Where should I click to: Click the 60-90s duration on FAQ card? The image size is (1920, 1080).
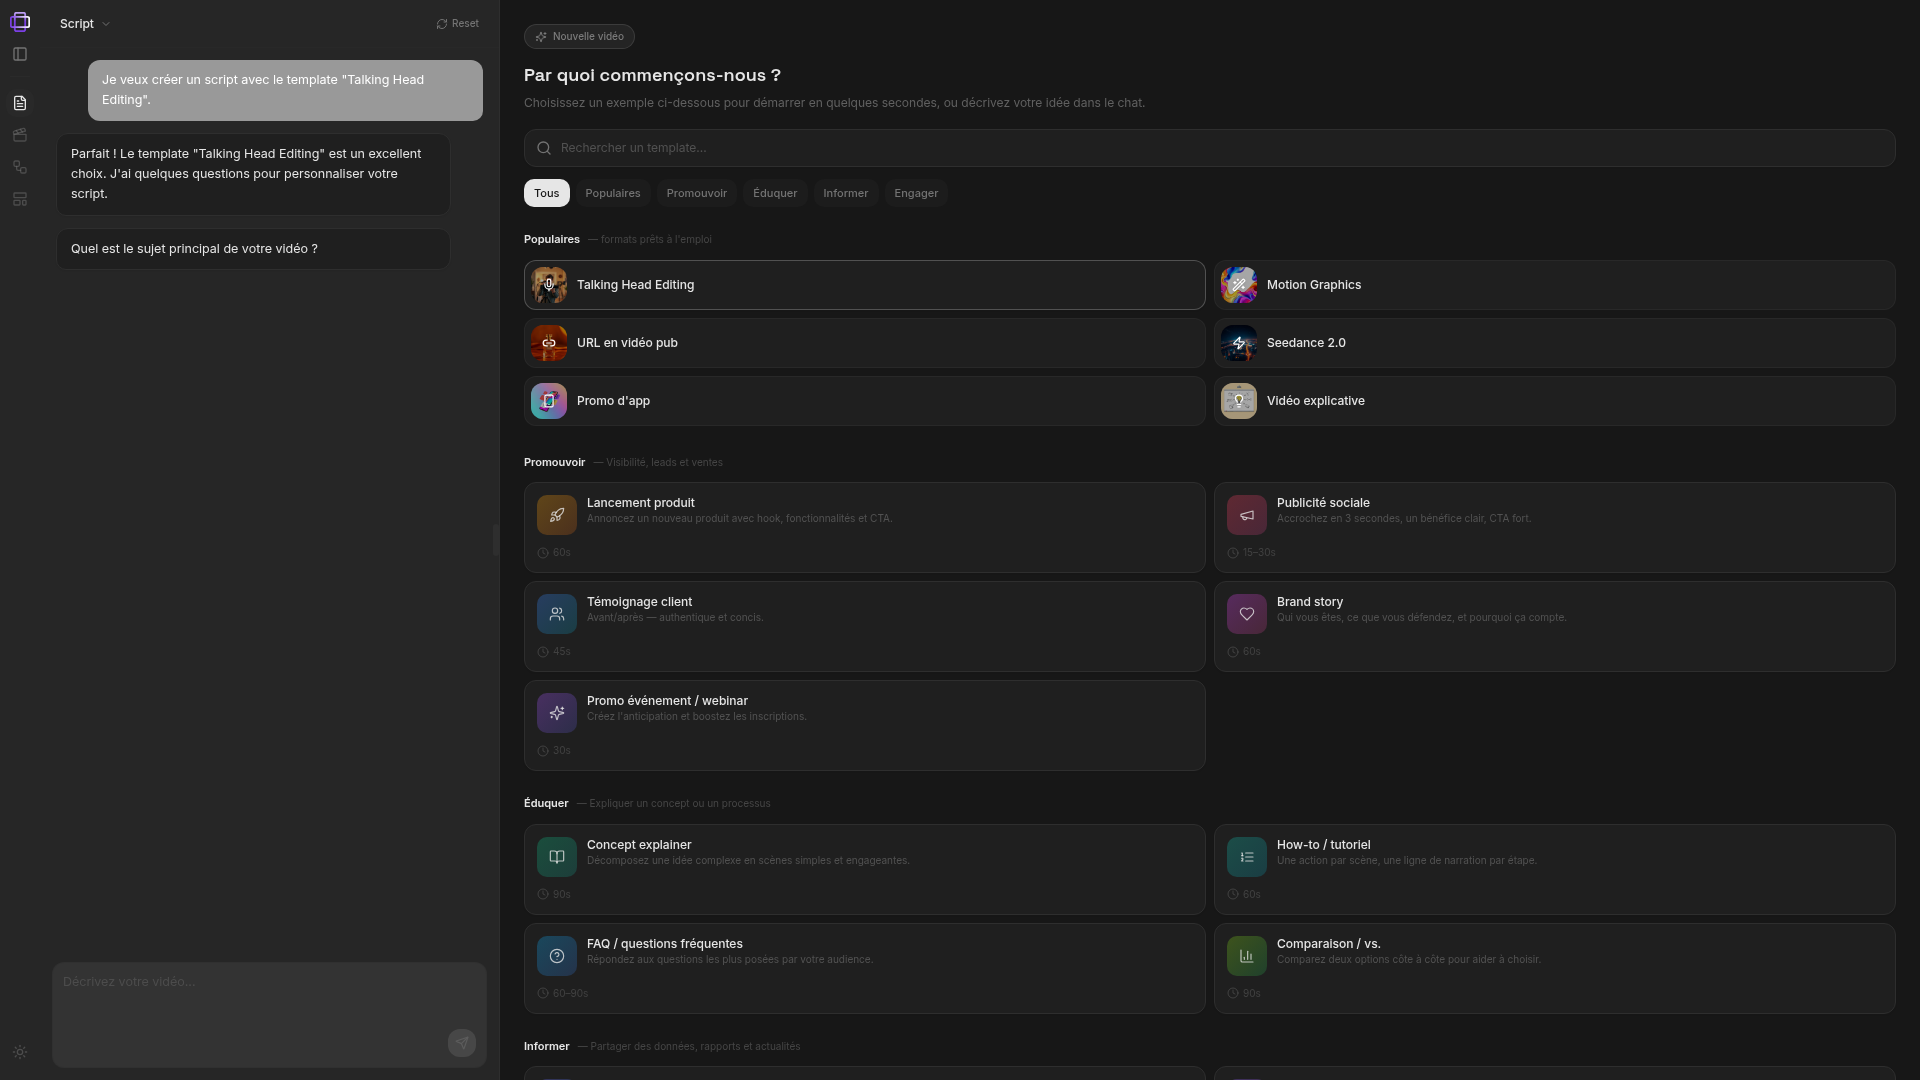coord(562,994)
